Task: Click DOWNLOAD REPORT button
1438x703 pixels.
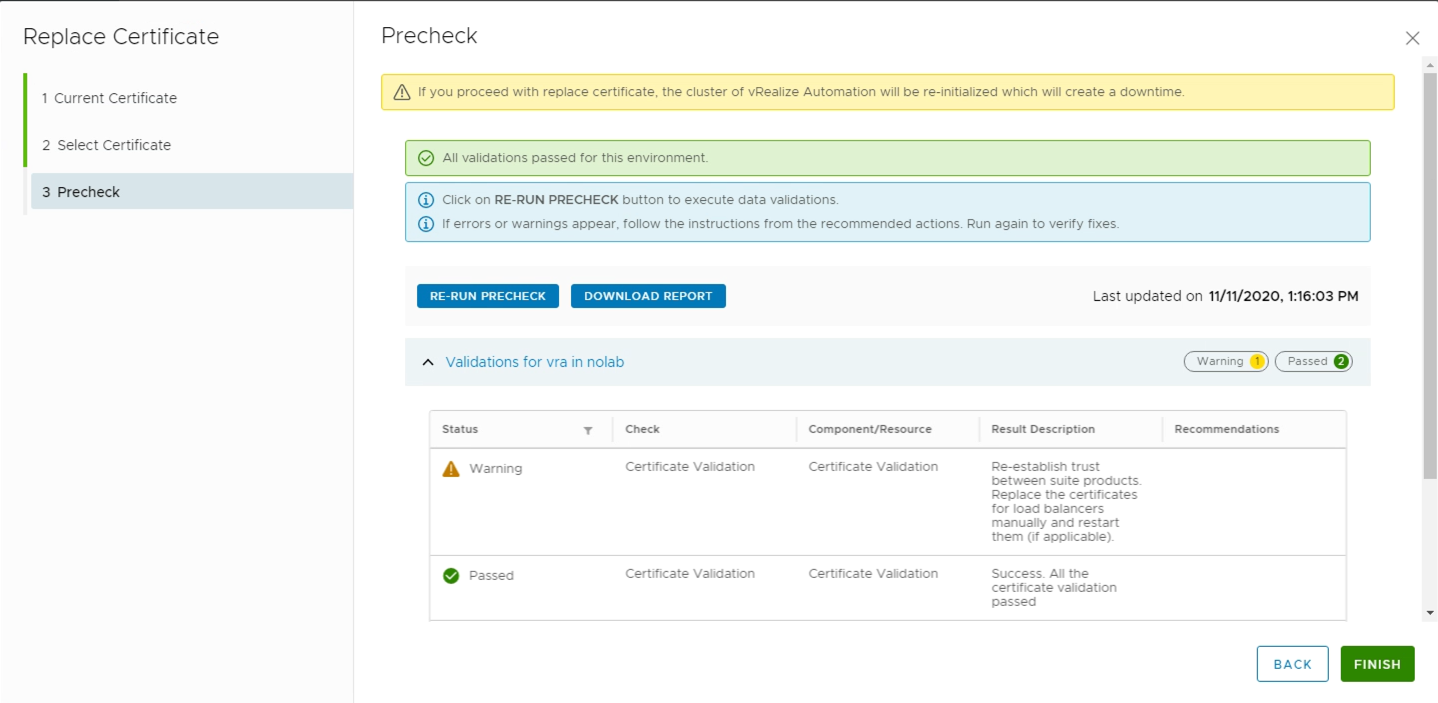Action: coord(648,296)
